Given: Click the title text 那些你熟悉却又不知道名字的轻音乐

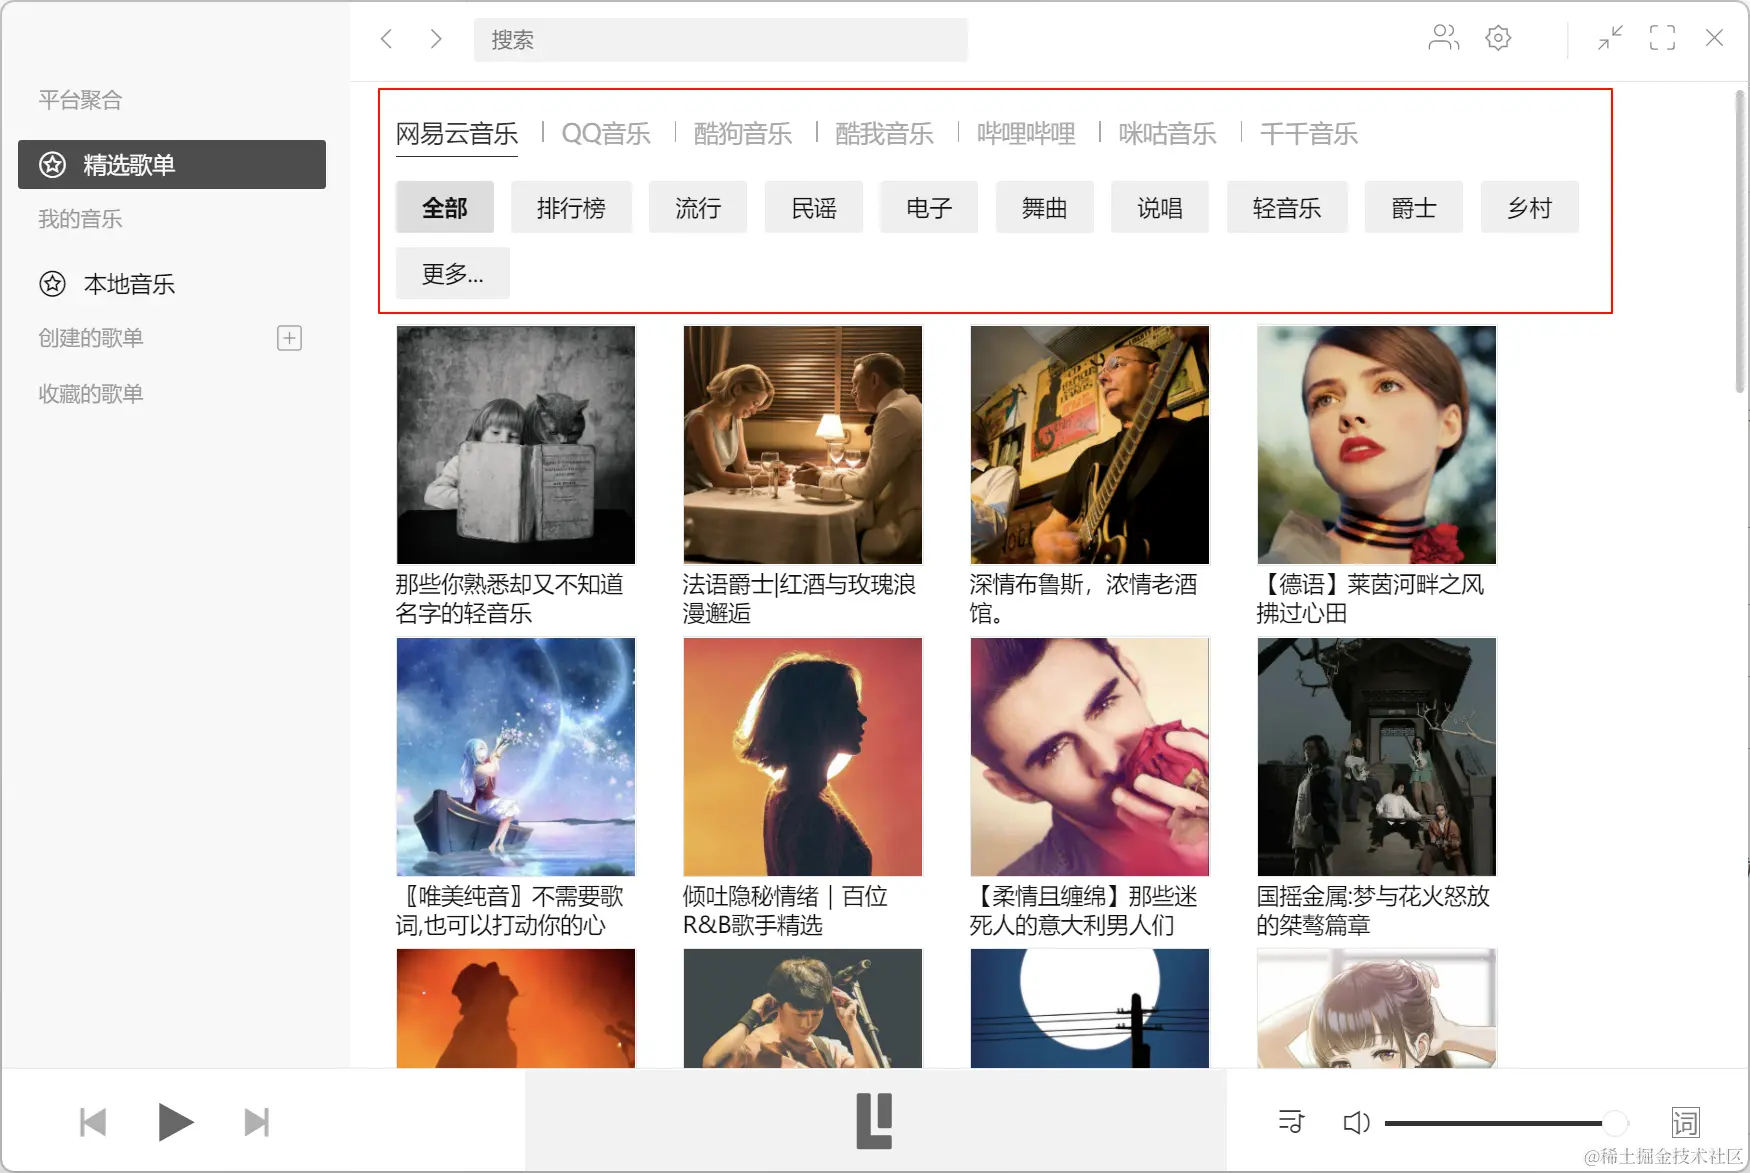Looking at the screenshot, I should pyautogui.click(x=509, y=598).
